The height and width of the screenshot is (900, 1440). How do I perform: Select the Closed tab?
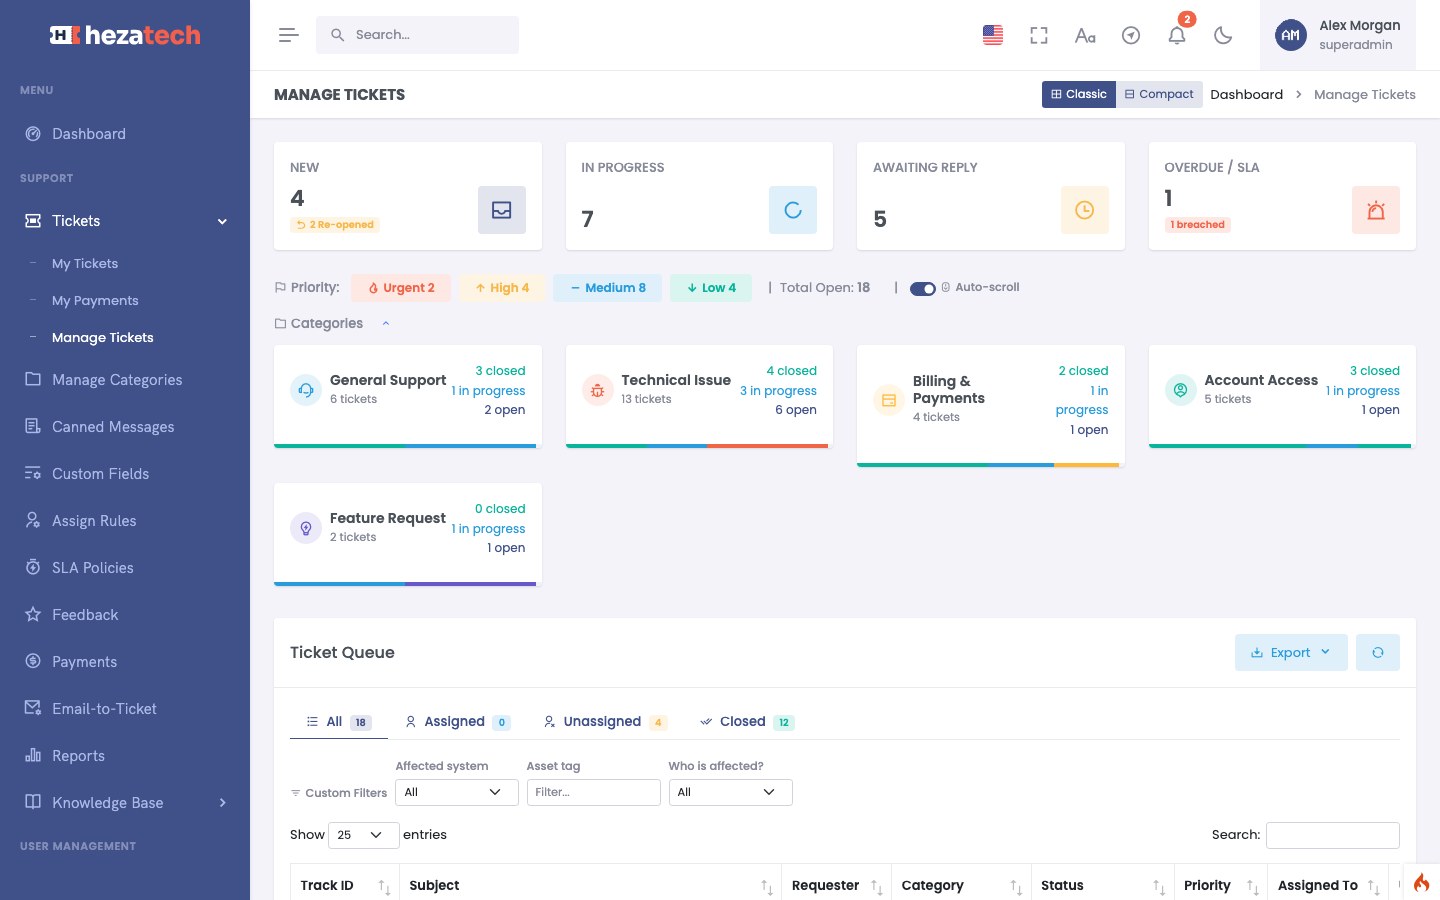click(x=747, y=722)
